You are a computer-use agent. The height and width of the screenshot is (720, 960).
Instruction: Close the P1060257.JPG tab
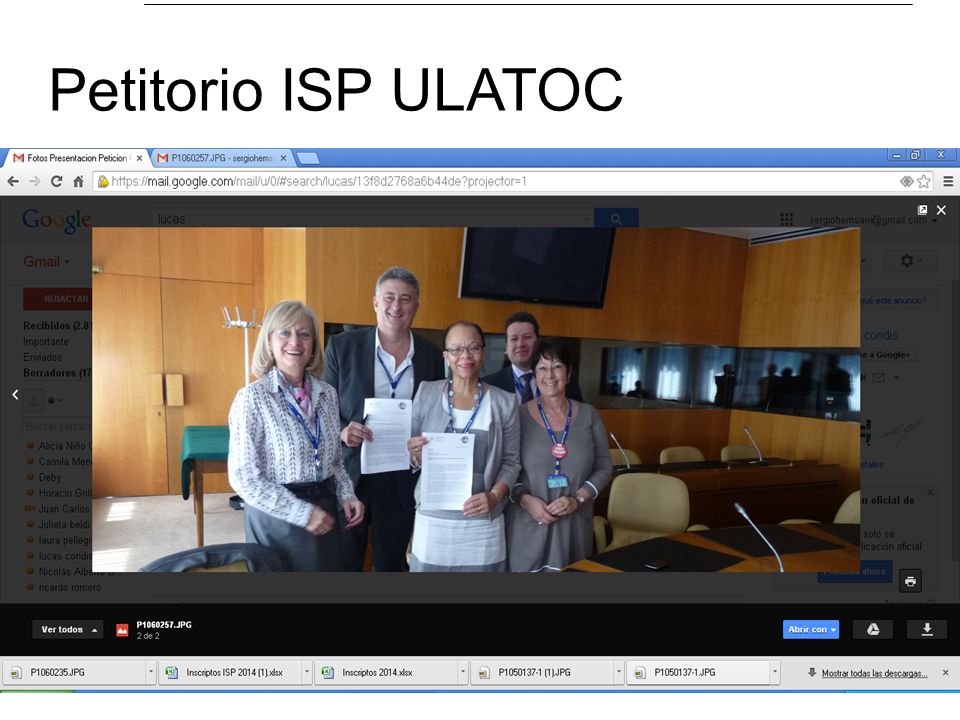click(x=283, y=158)
